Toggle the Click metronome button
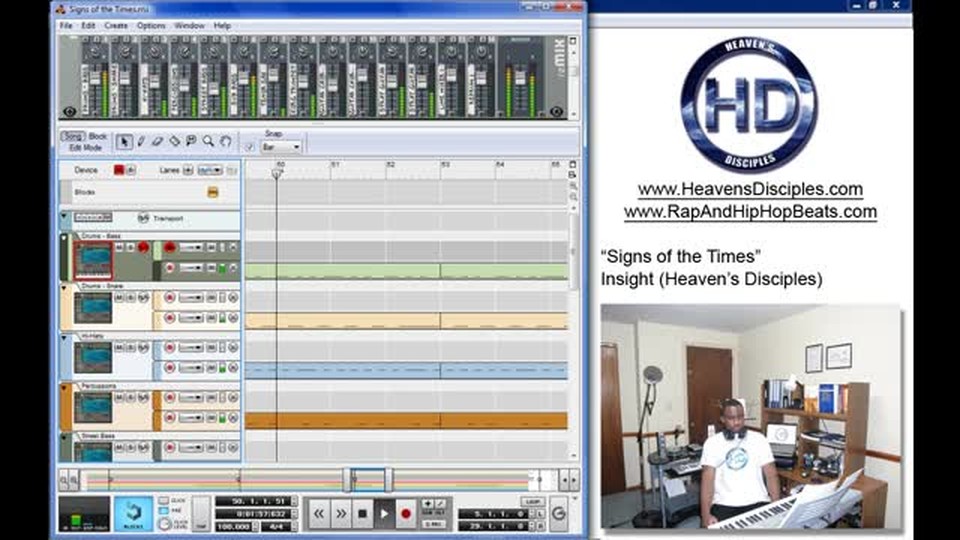The height and width of the screenshot is (540, 960). tap(163, 501)
